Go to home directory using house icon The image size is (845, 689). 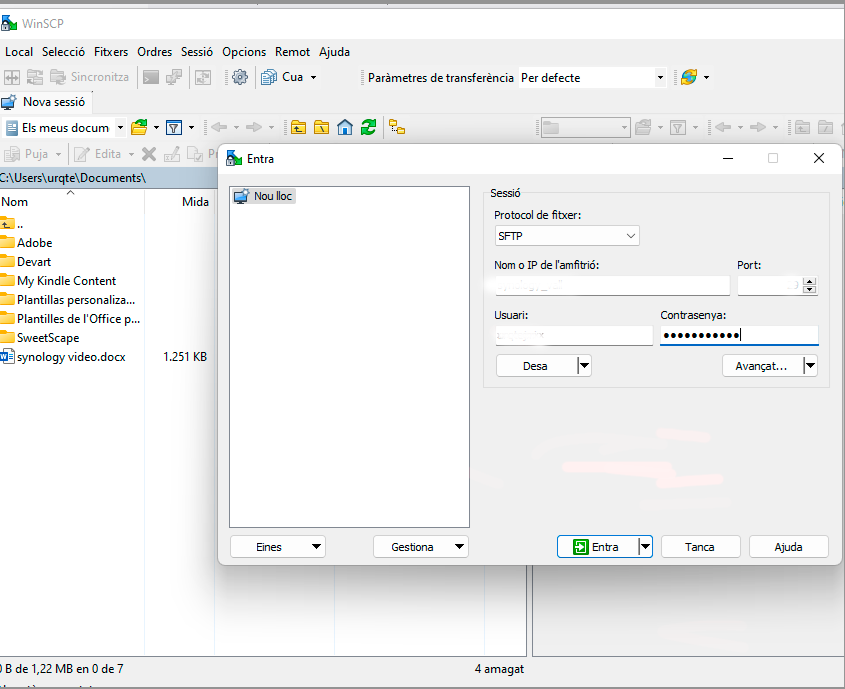(345, 127)
